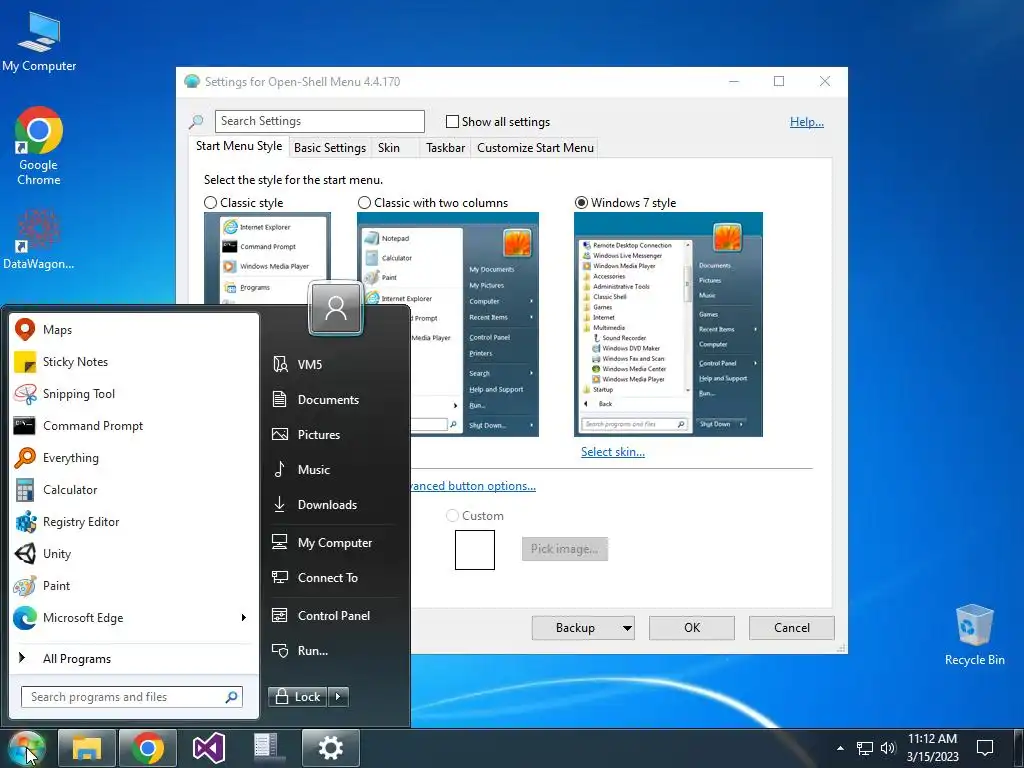Click the user account picture
Viewport: 1024px width, 768px height.
(336, 307)
